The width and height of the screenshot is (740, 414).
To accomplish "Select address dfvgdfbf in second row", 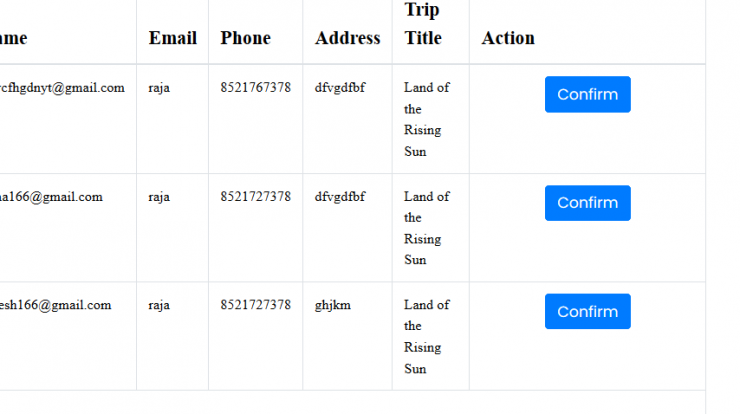I will (x=340, y=196).
